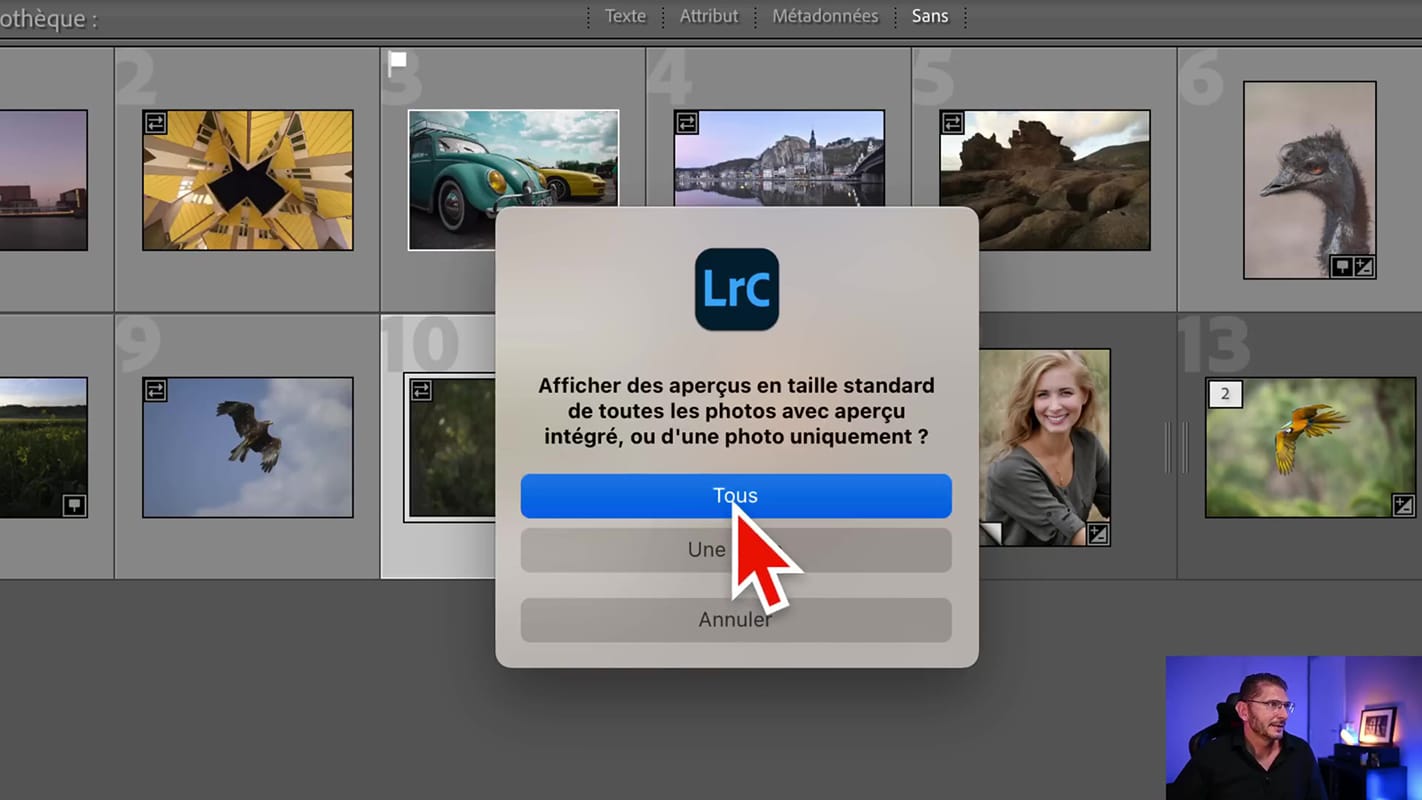Select the rock formation thumbnail
The image size is (1422, 800).
pyautogui.click(x=1045, y=180)
